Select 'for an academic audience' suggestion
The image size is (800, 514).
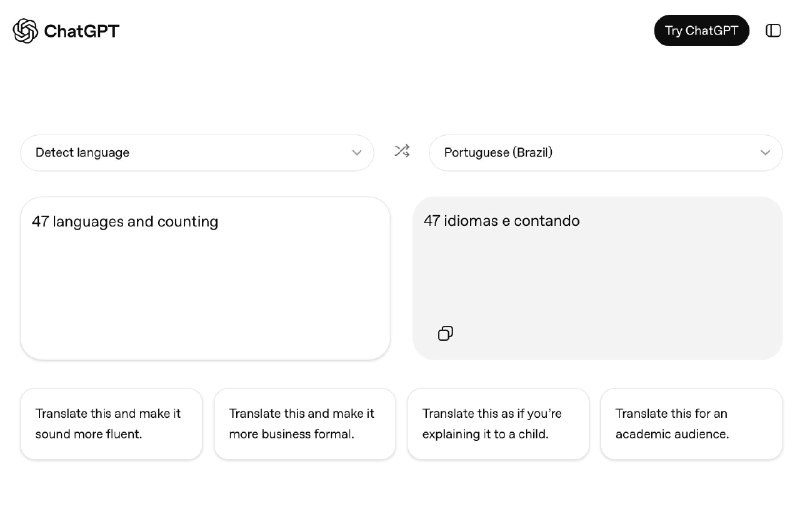coord(691,424)
